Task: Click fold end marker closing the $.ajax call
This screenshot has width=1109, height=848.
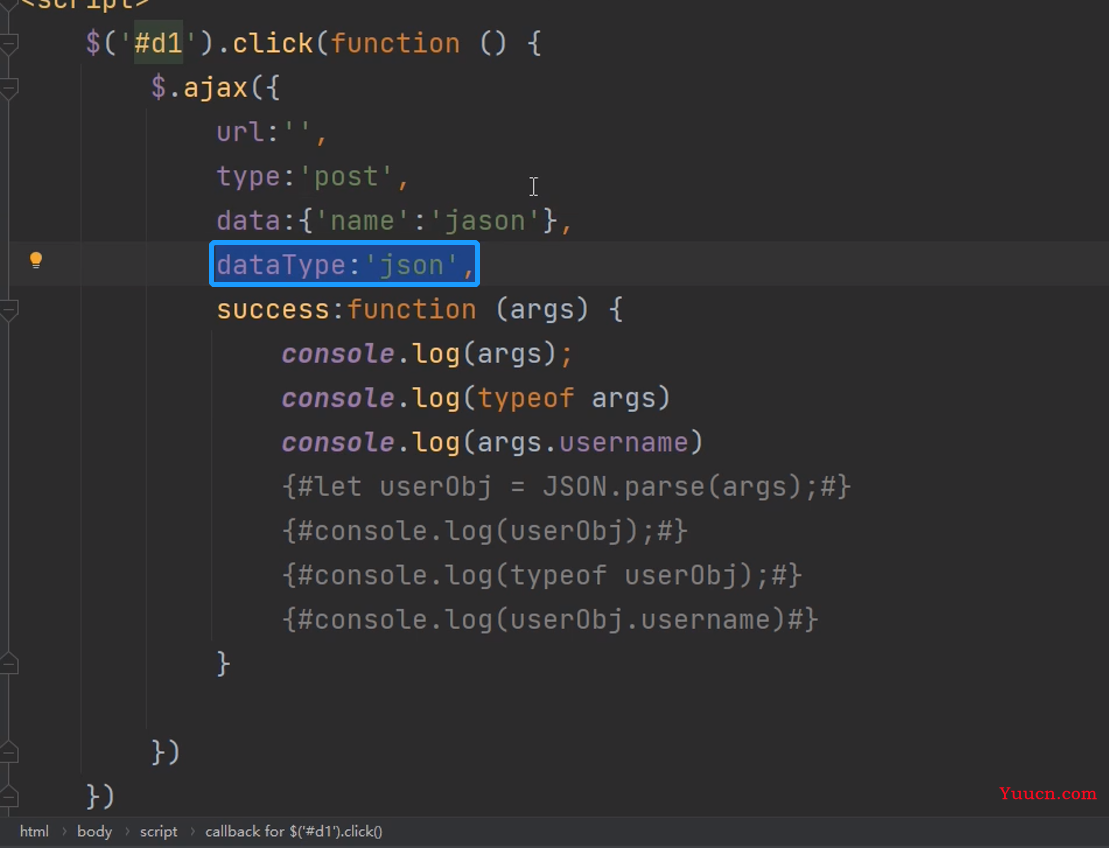Action: tap(8, 752)
